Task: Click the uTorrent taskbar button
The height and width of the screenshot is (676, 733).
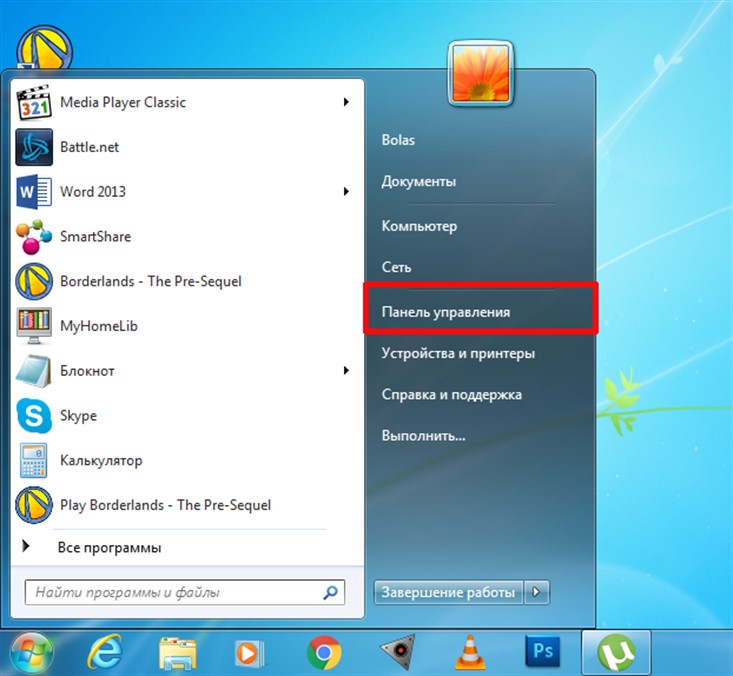Action: point(616,653)
